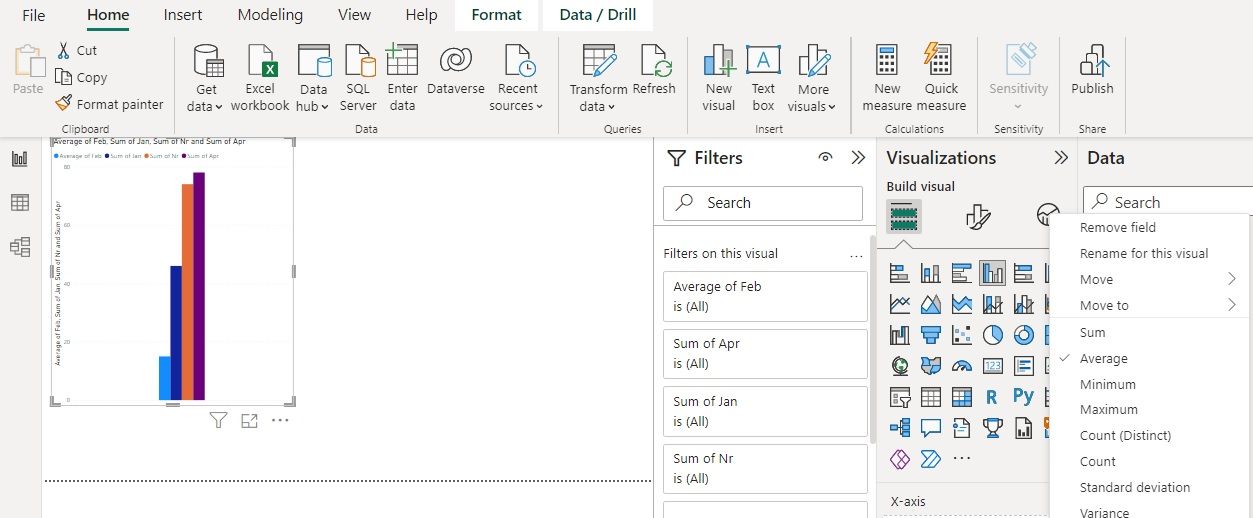Select the trophy metrics visual
1253x518 pixels.
(993, 428)
